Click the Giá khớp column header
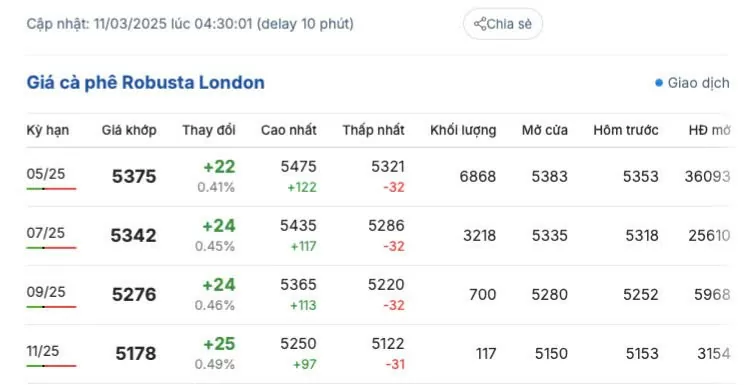This screenshot has width=750, height=385. pyautogui.click(x=129, y=130)
